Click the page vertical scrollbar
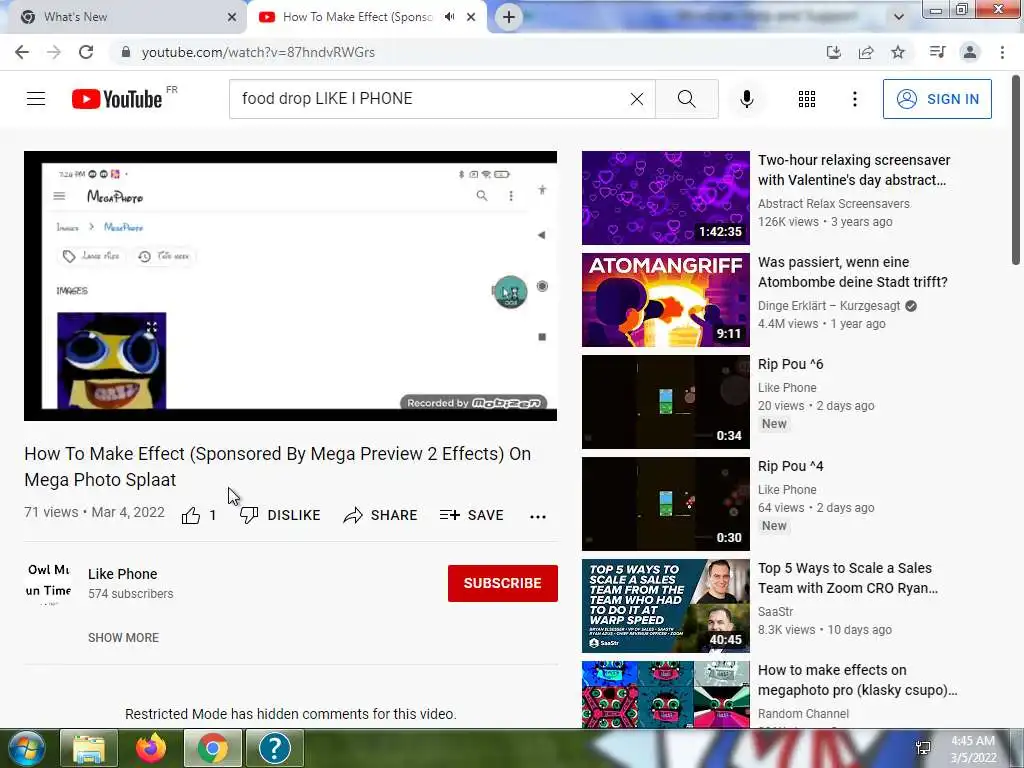Screen dimensions: 1024x768 (x=1016, y=170)
